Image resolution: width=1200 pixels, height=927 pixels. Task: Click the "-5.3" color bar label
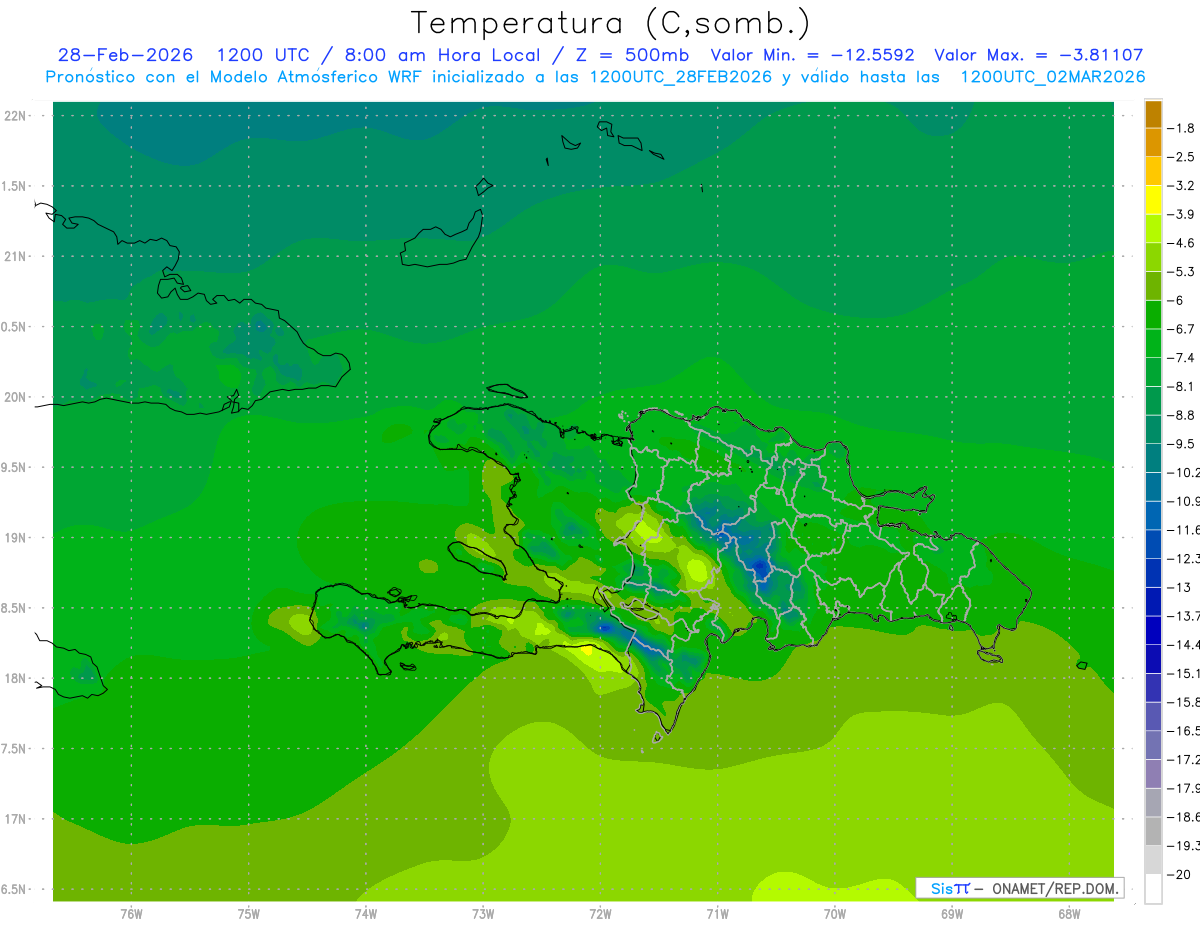pos(1182,271)
